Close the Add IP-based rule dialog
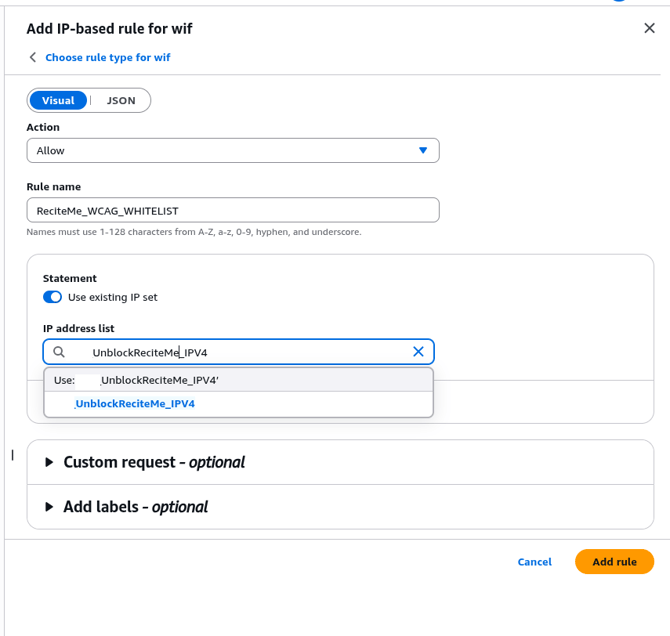Viewport: 670px width, 636px height. 649,29
